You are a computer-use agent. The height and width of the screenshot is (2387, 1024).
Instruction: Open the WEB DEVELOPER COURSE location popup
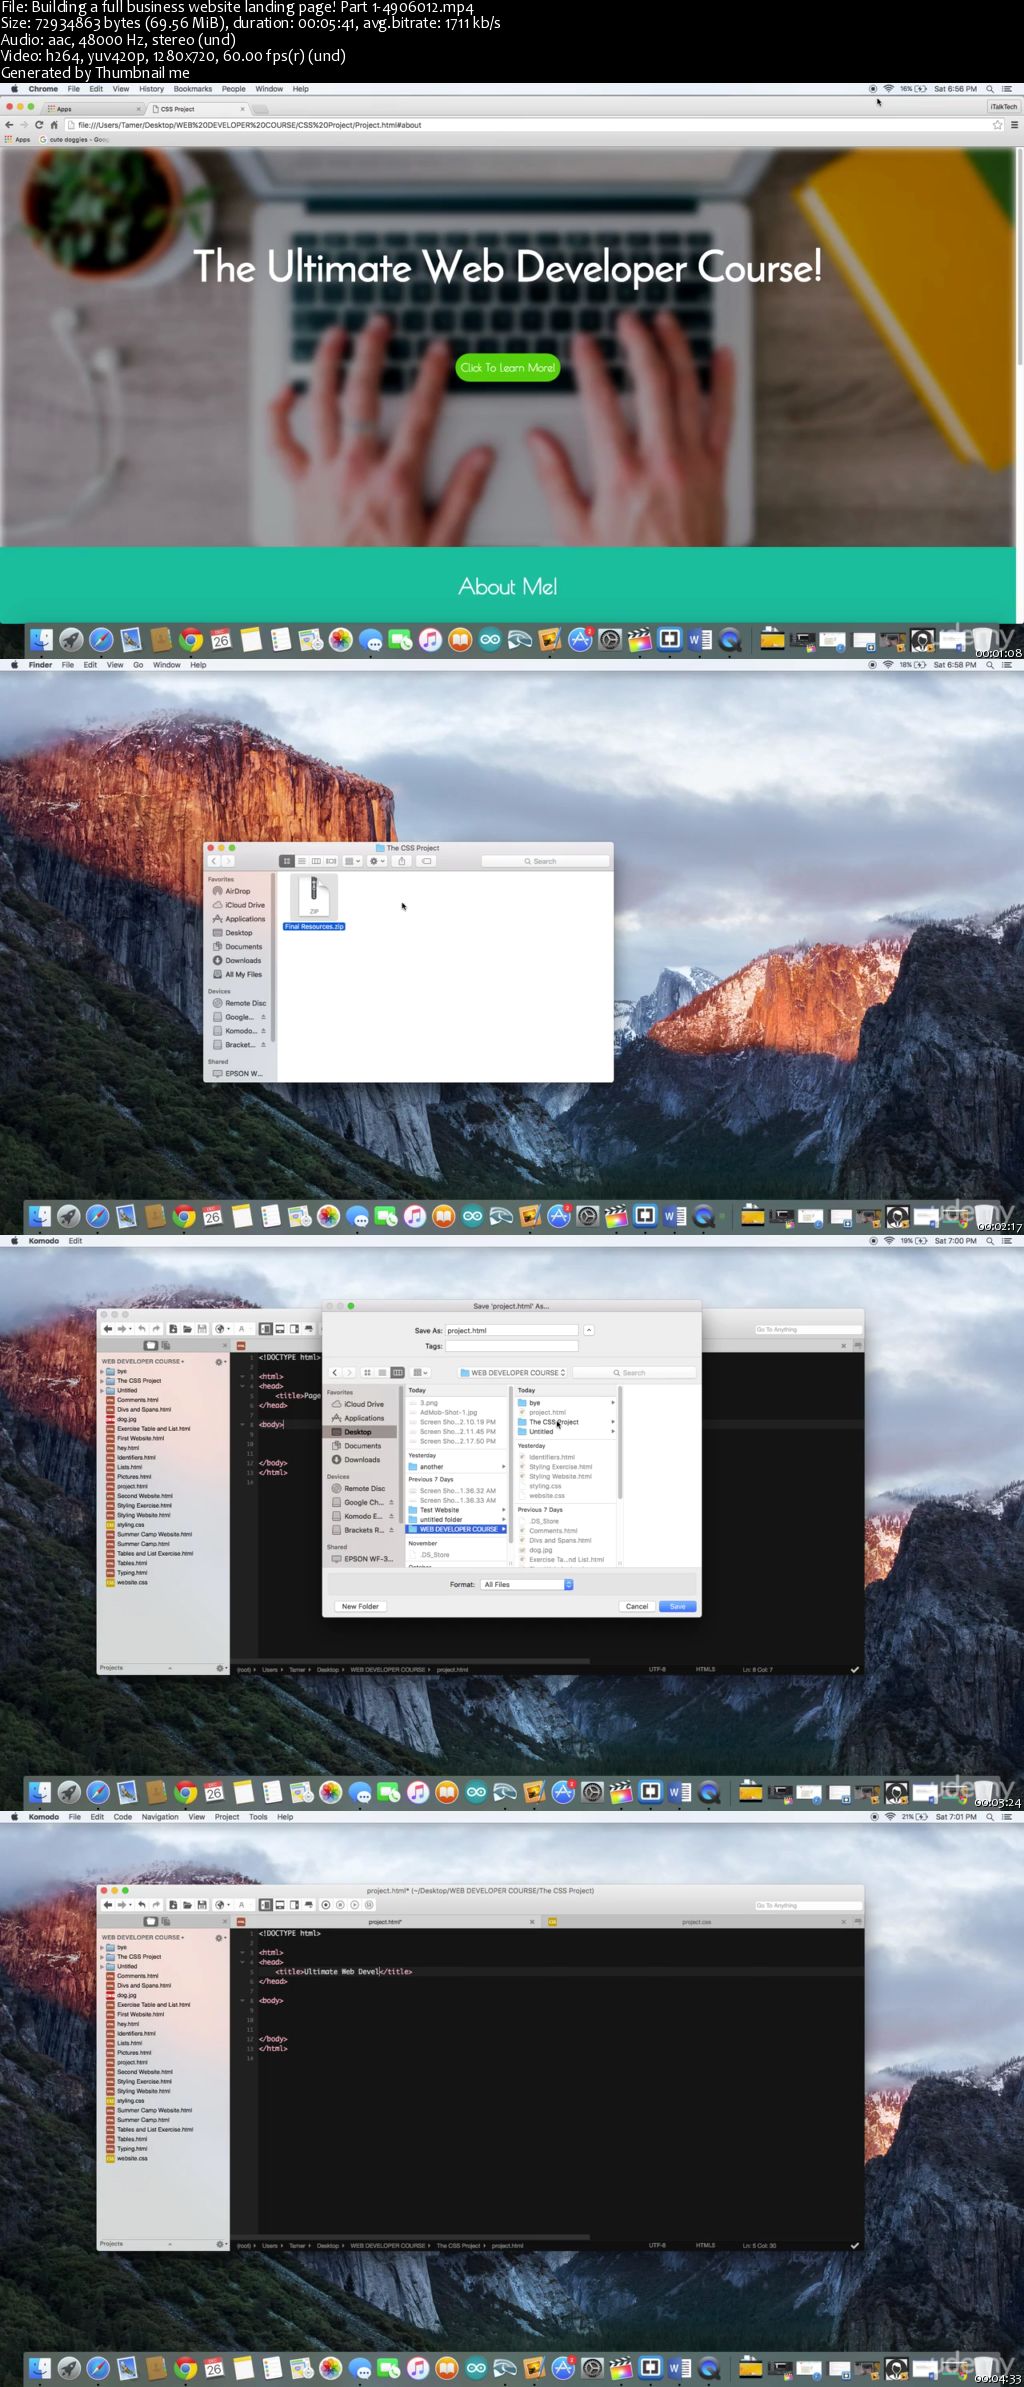tap(513, 1372)
